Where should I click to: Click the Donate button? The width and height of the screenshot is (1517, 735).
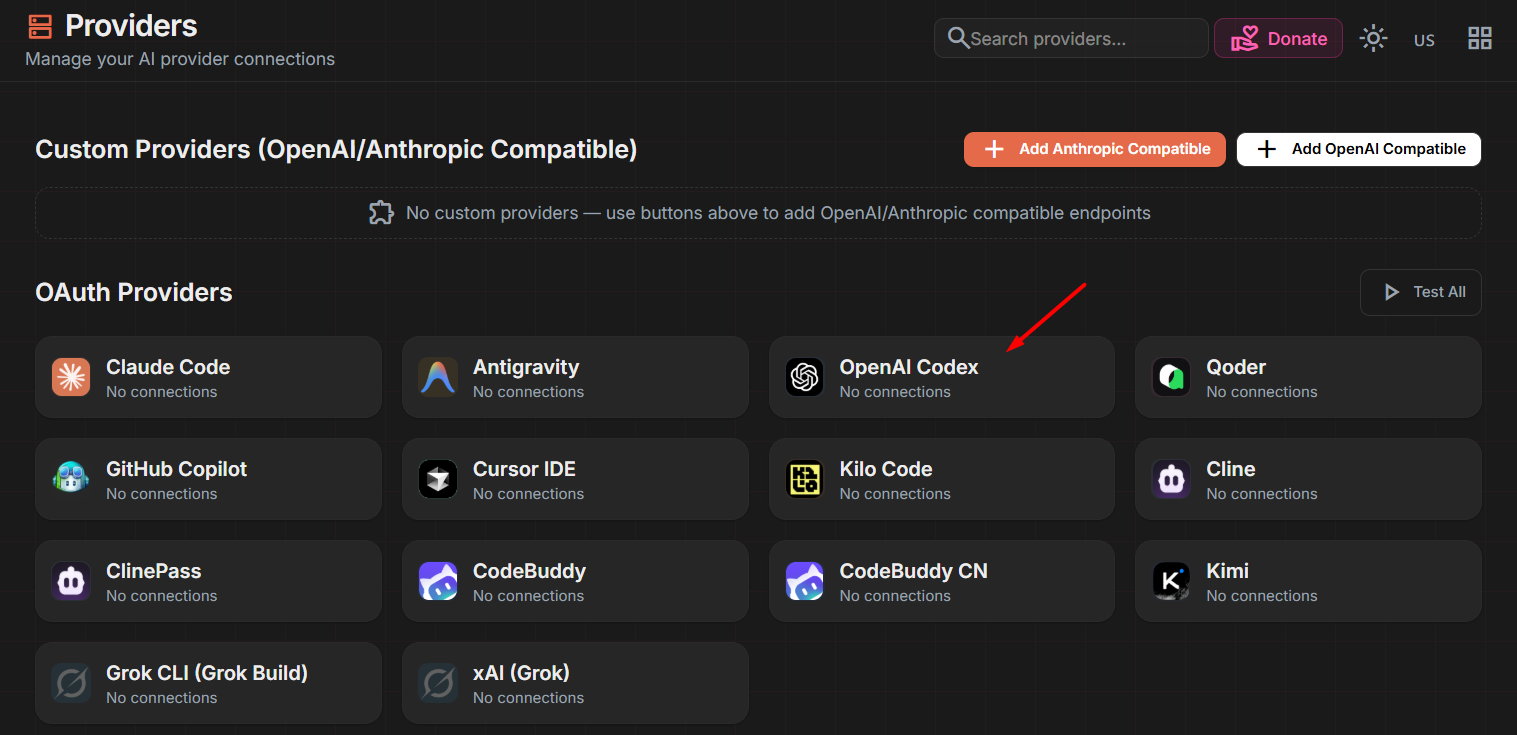coord(1278,38)
